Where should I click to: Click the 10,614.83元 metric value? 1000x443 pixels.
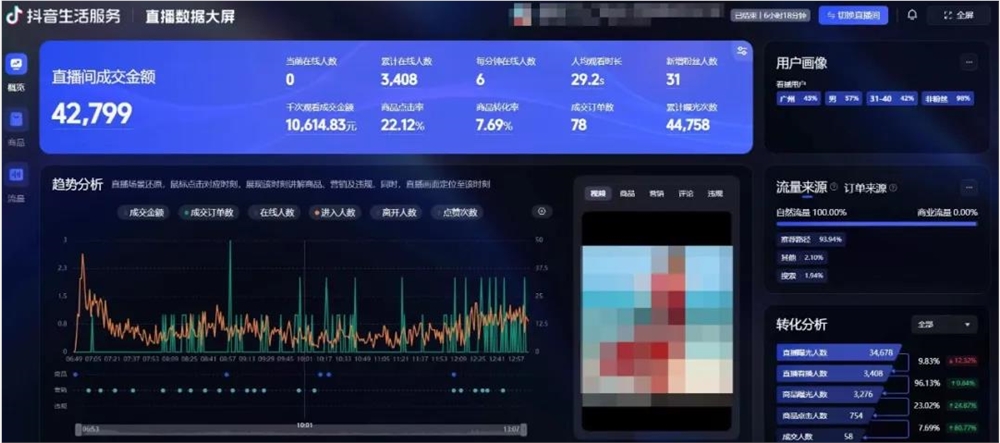click(x=321, y=125)
